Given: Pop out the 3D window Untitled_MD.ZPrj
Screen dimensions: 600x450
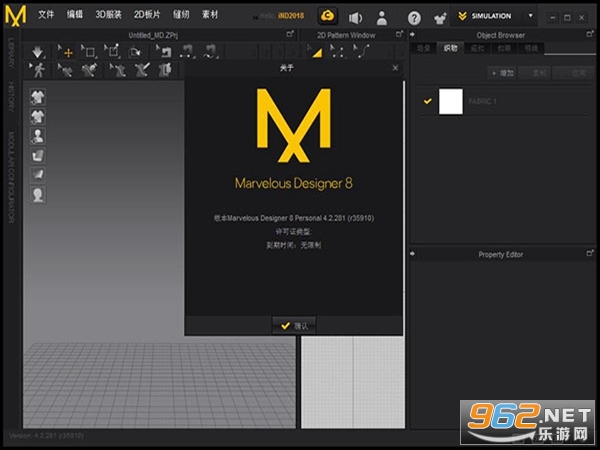Looking at the screenshot, I should point(290,34).
